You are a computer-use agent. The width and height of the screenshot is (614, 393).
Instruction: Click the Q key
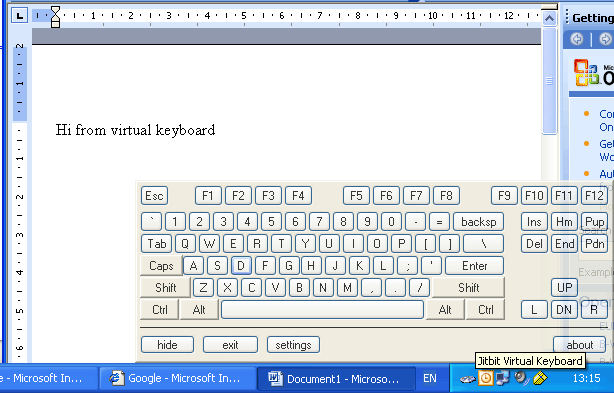point(185,244)
